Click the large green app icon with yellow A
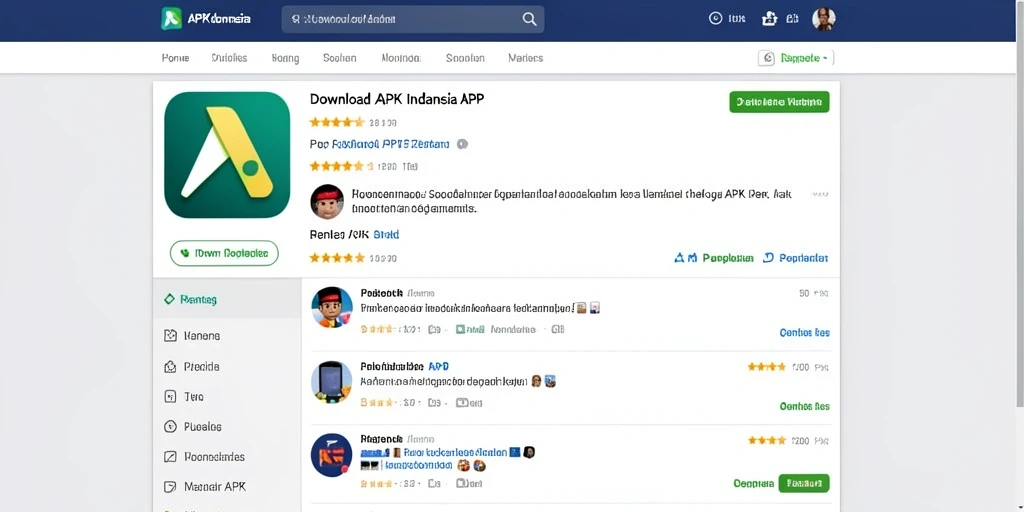1024x512 pixels. point(227,155)
